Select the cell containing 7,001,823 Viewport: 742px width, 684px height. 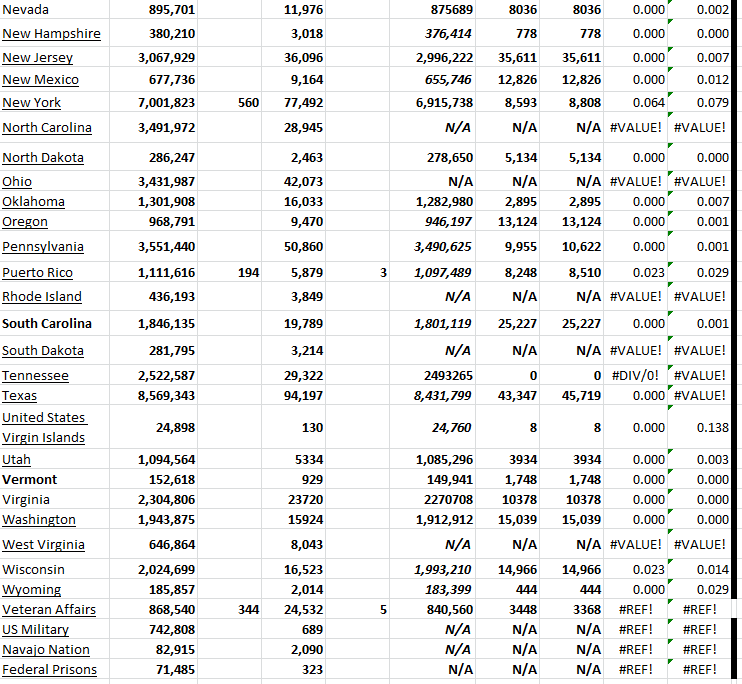[x=166, y=103]
